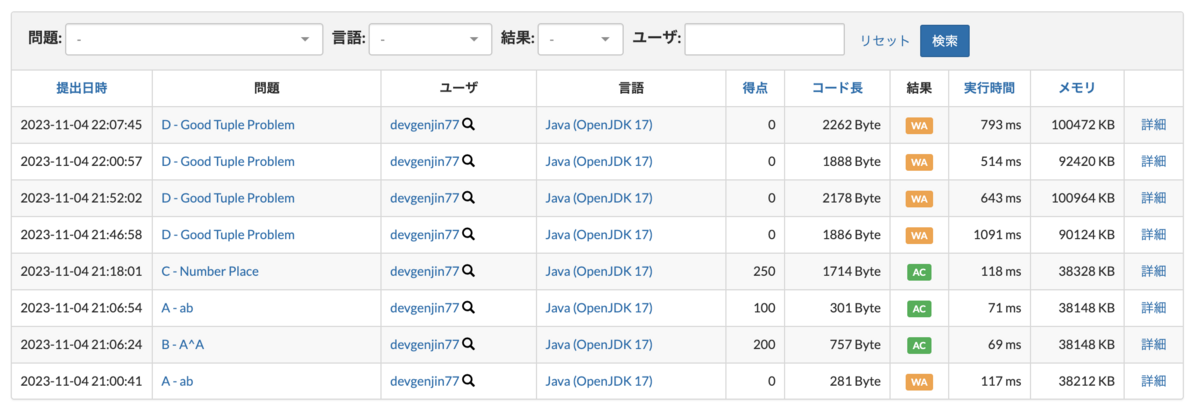The width and height of the screenshot is (1200, 418).
Task: Open devgenjin77 profile in C - Number Place row
Action: (x=424, y=271)
